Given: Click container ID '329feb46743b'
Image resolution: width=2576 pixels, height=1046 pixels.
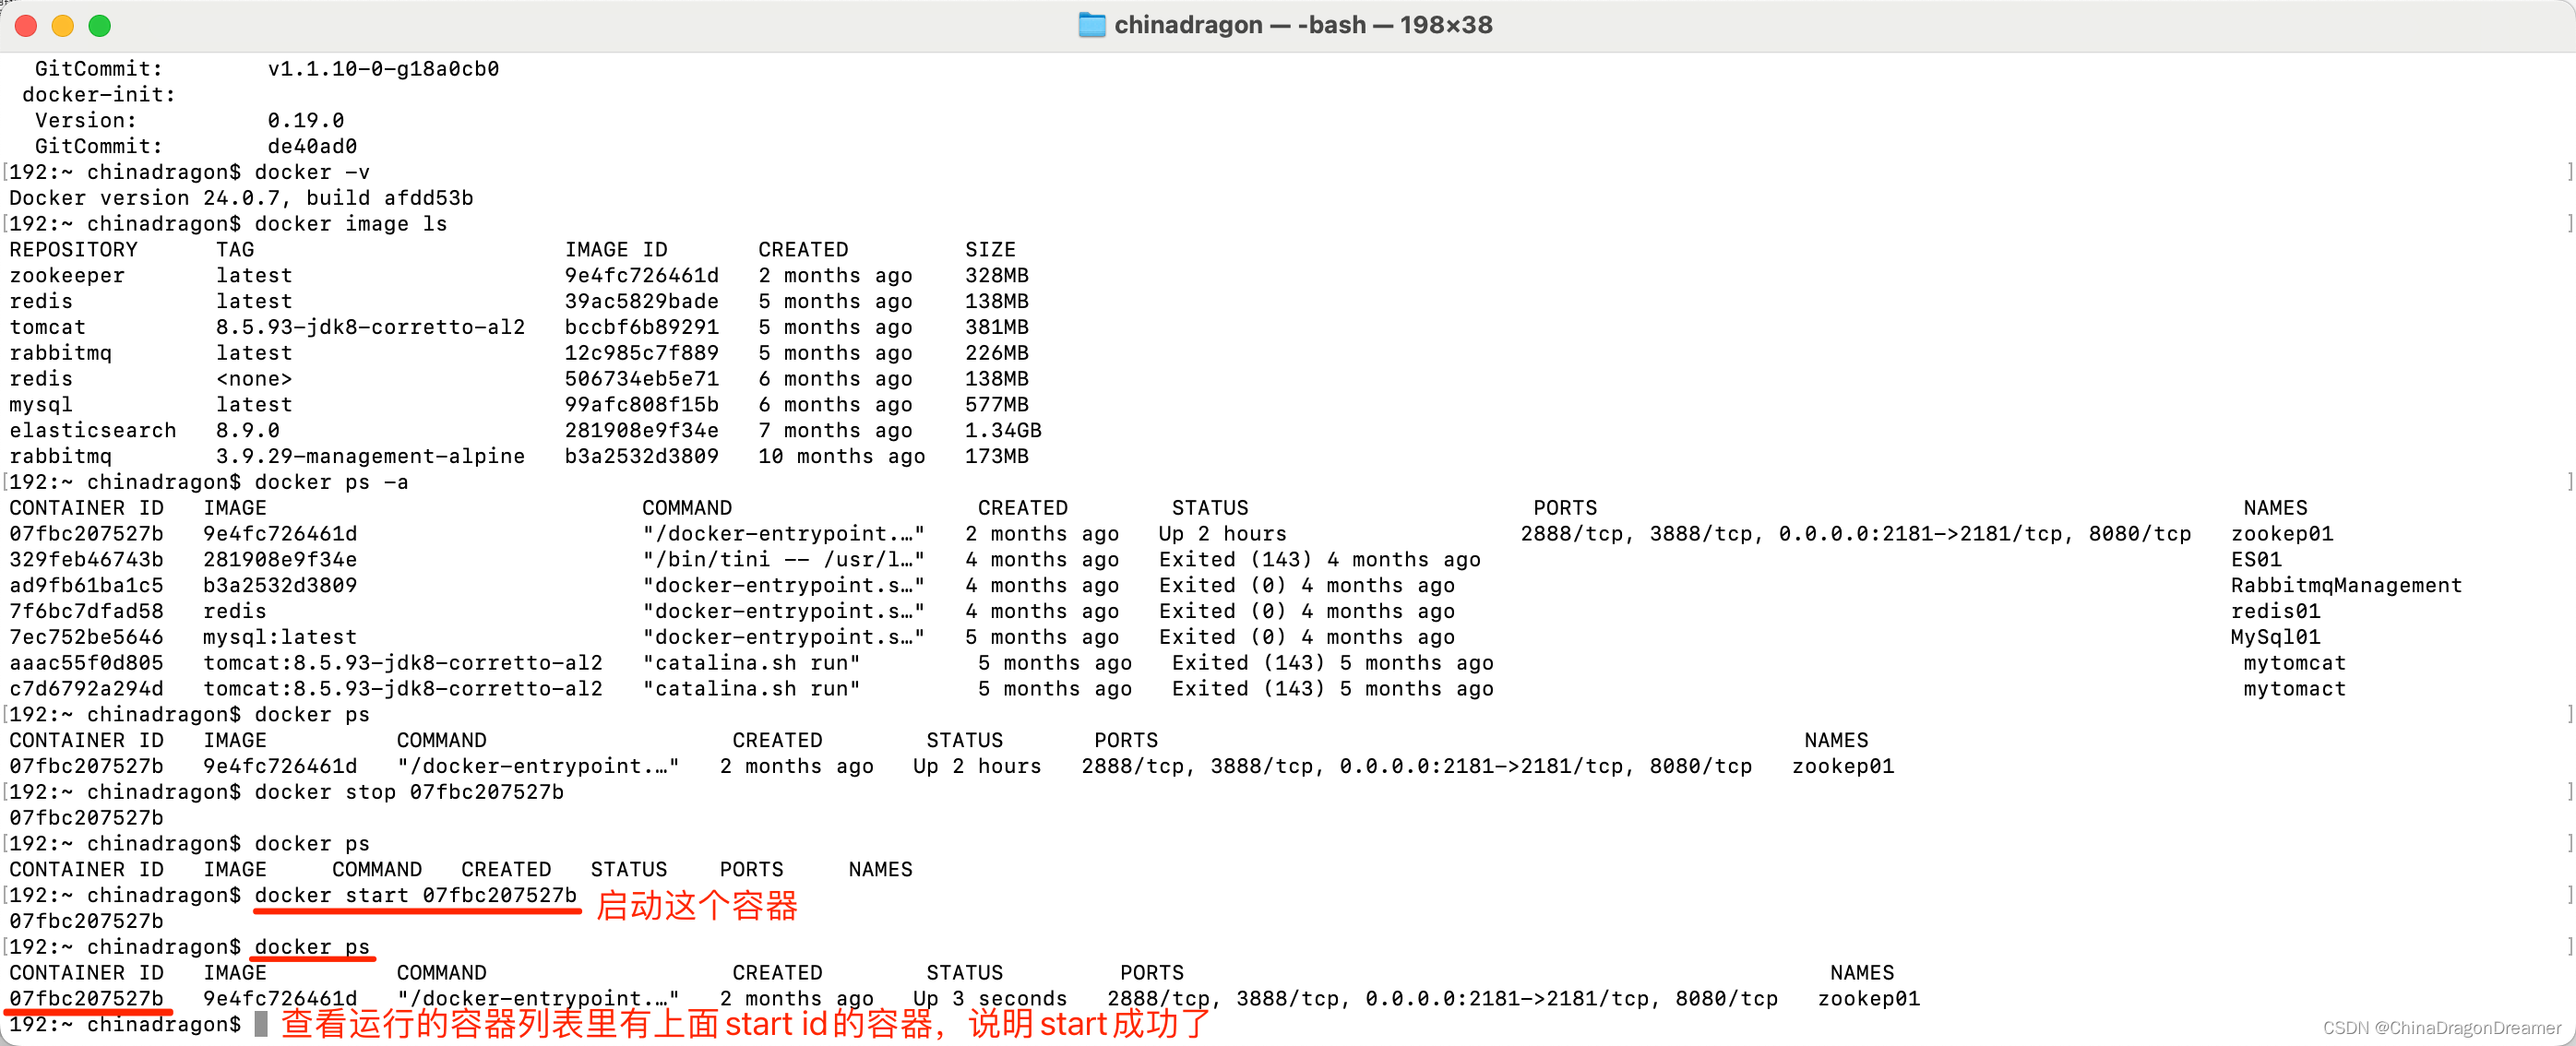Looking at the screenshot, I should 86,560.
